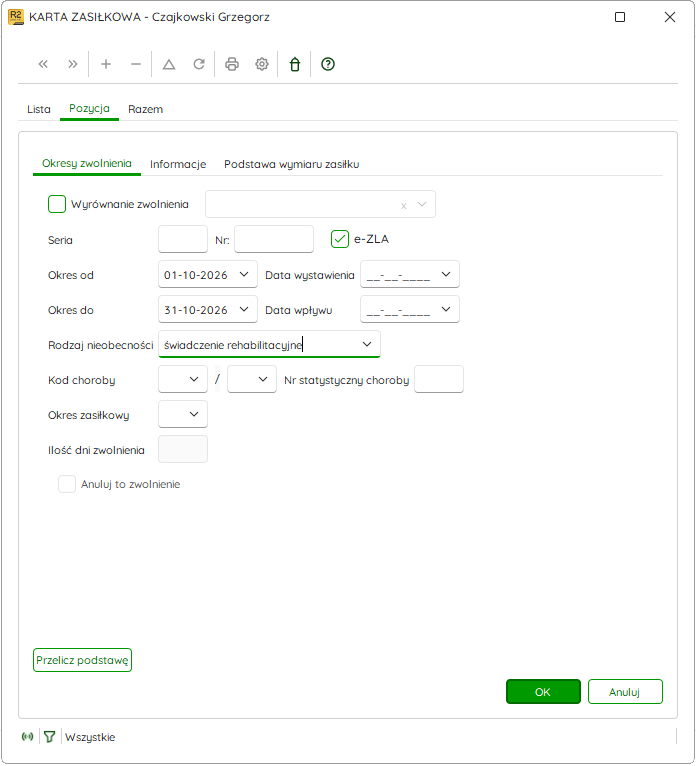Open settings gear icon in toolbar

[x=262, y=64]
